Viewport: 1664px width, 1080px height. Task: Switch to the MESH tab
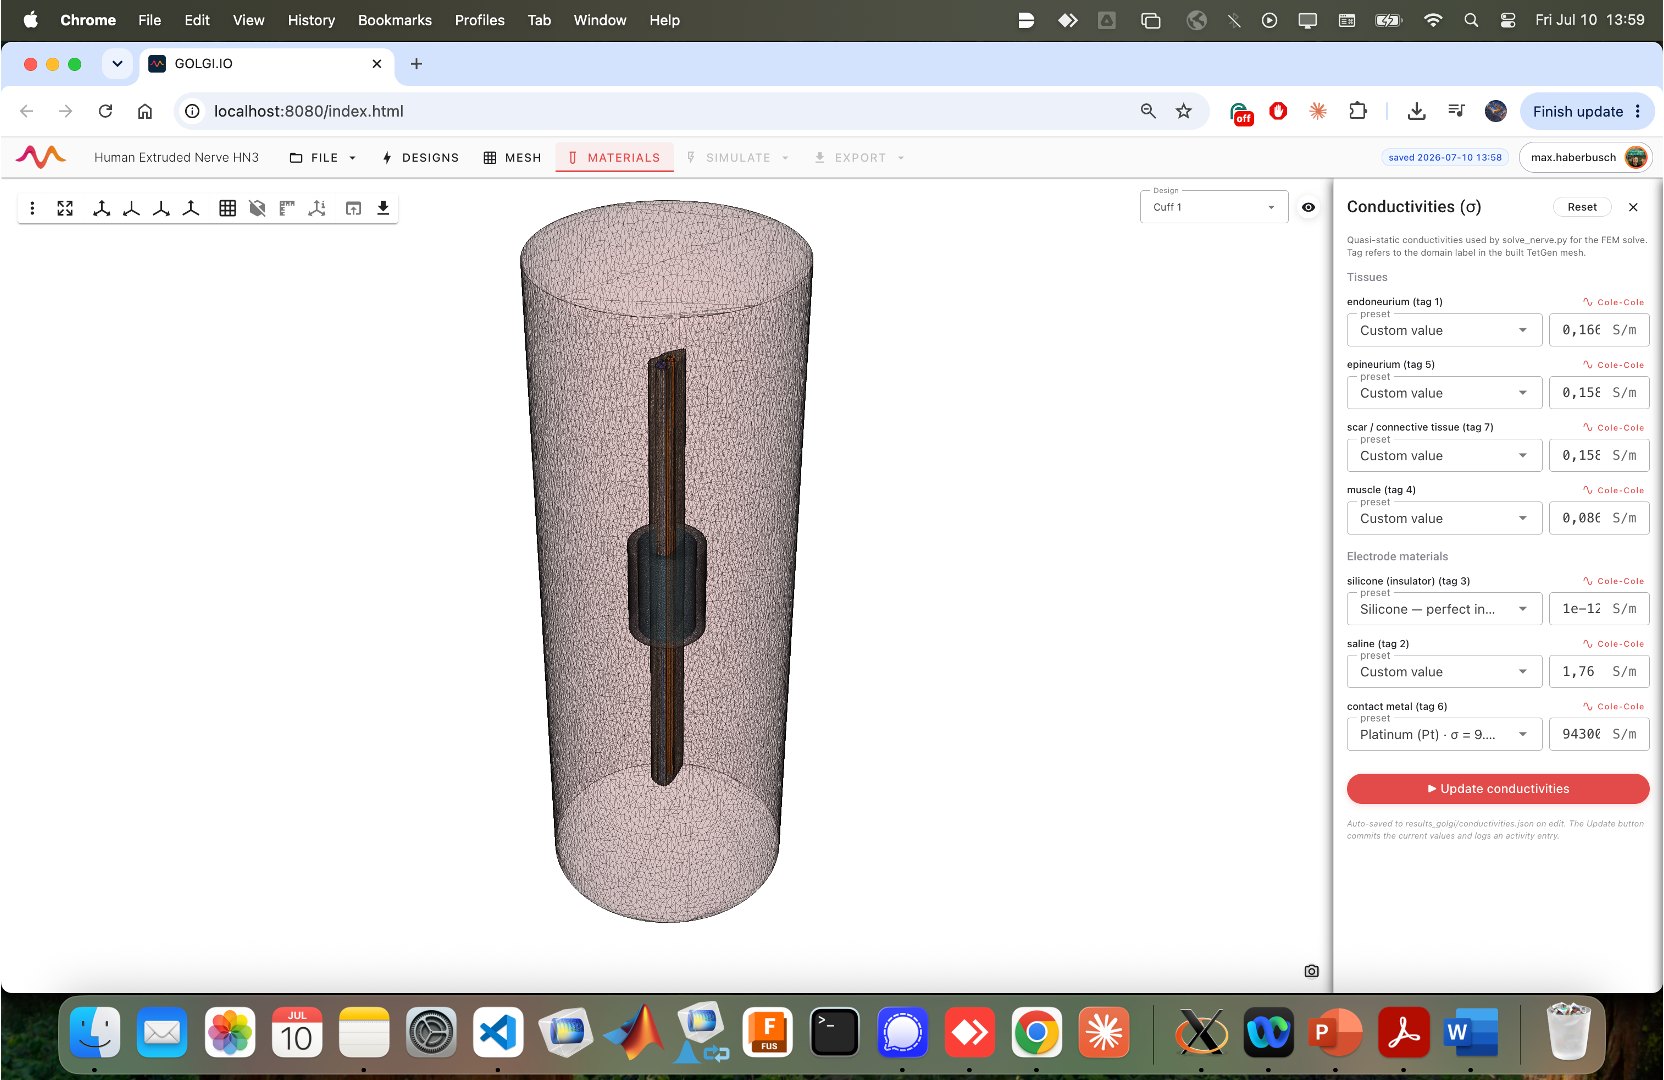coord(512,158)
